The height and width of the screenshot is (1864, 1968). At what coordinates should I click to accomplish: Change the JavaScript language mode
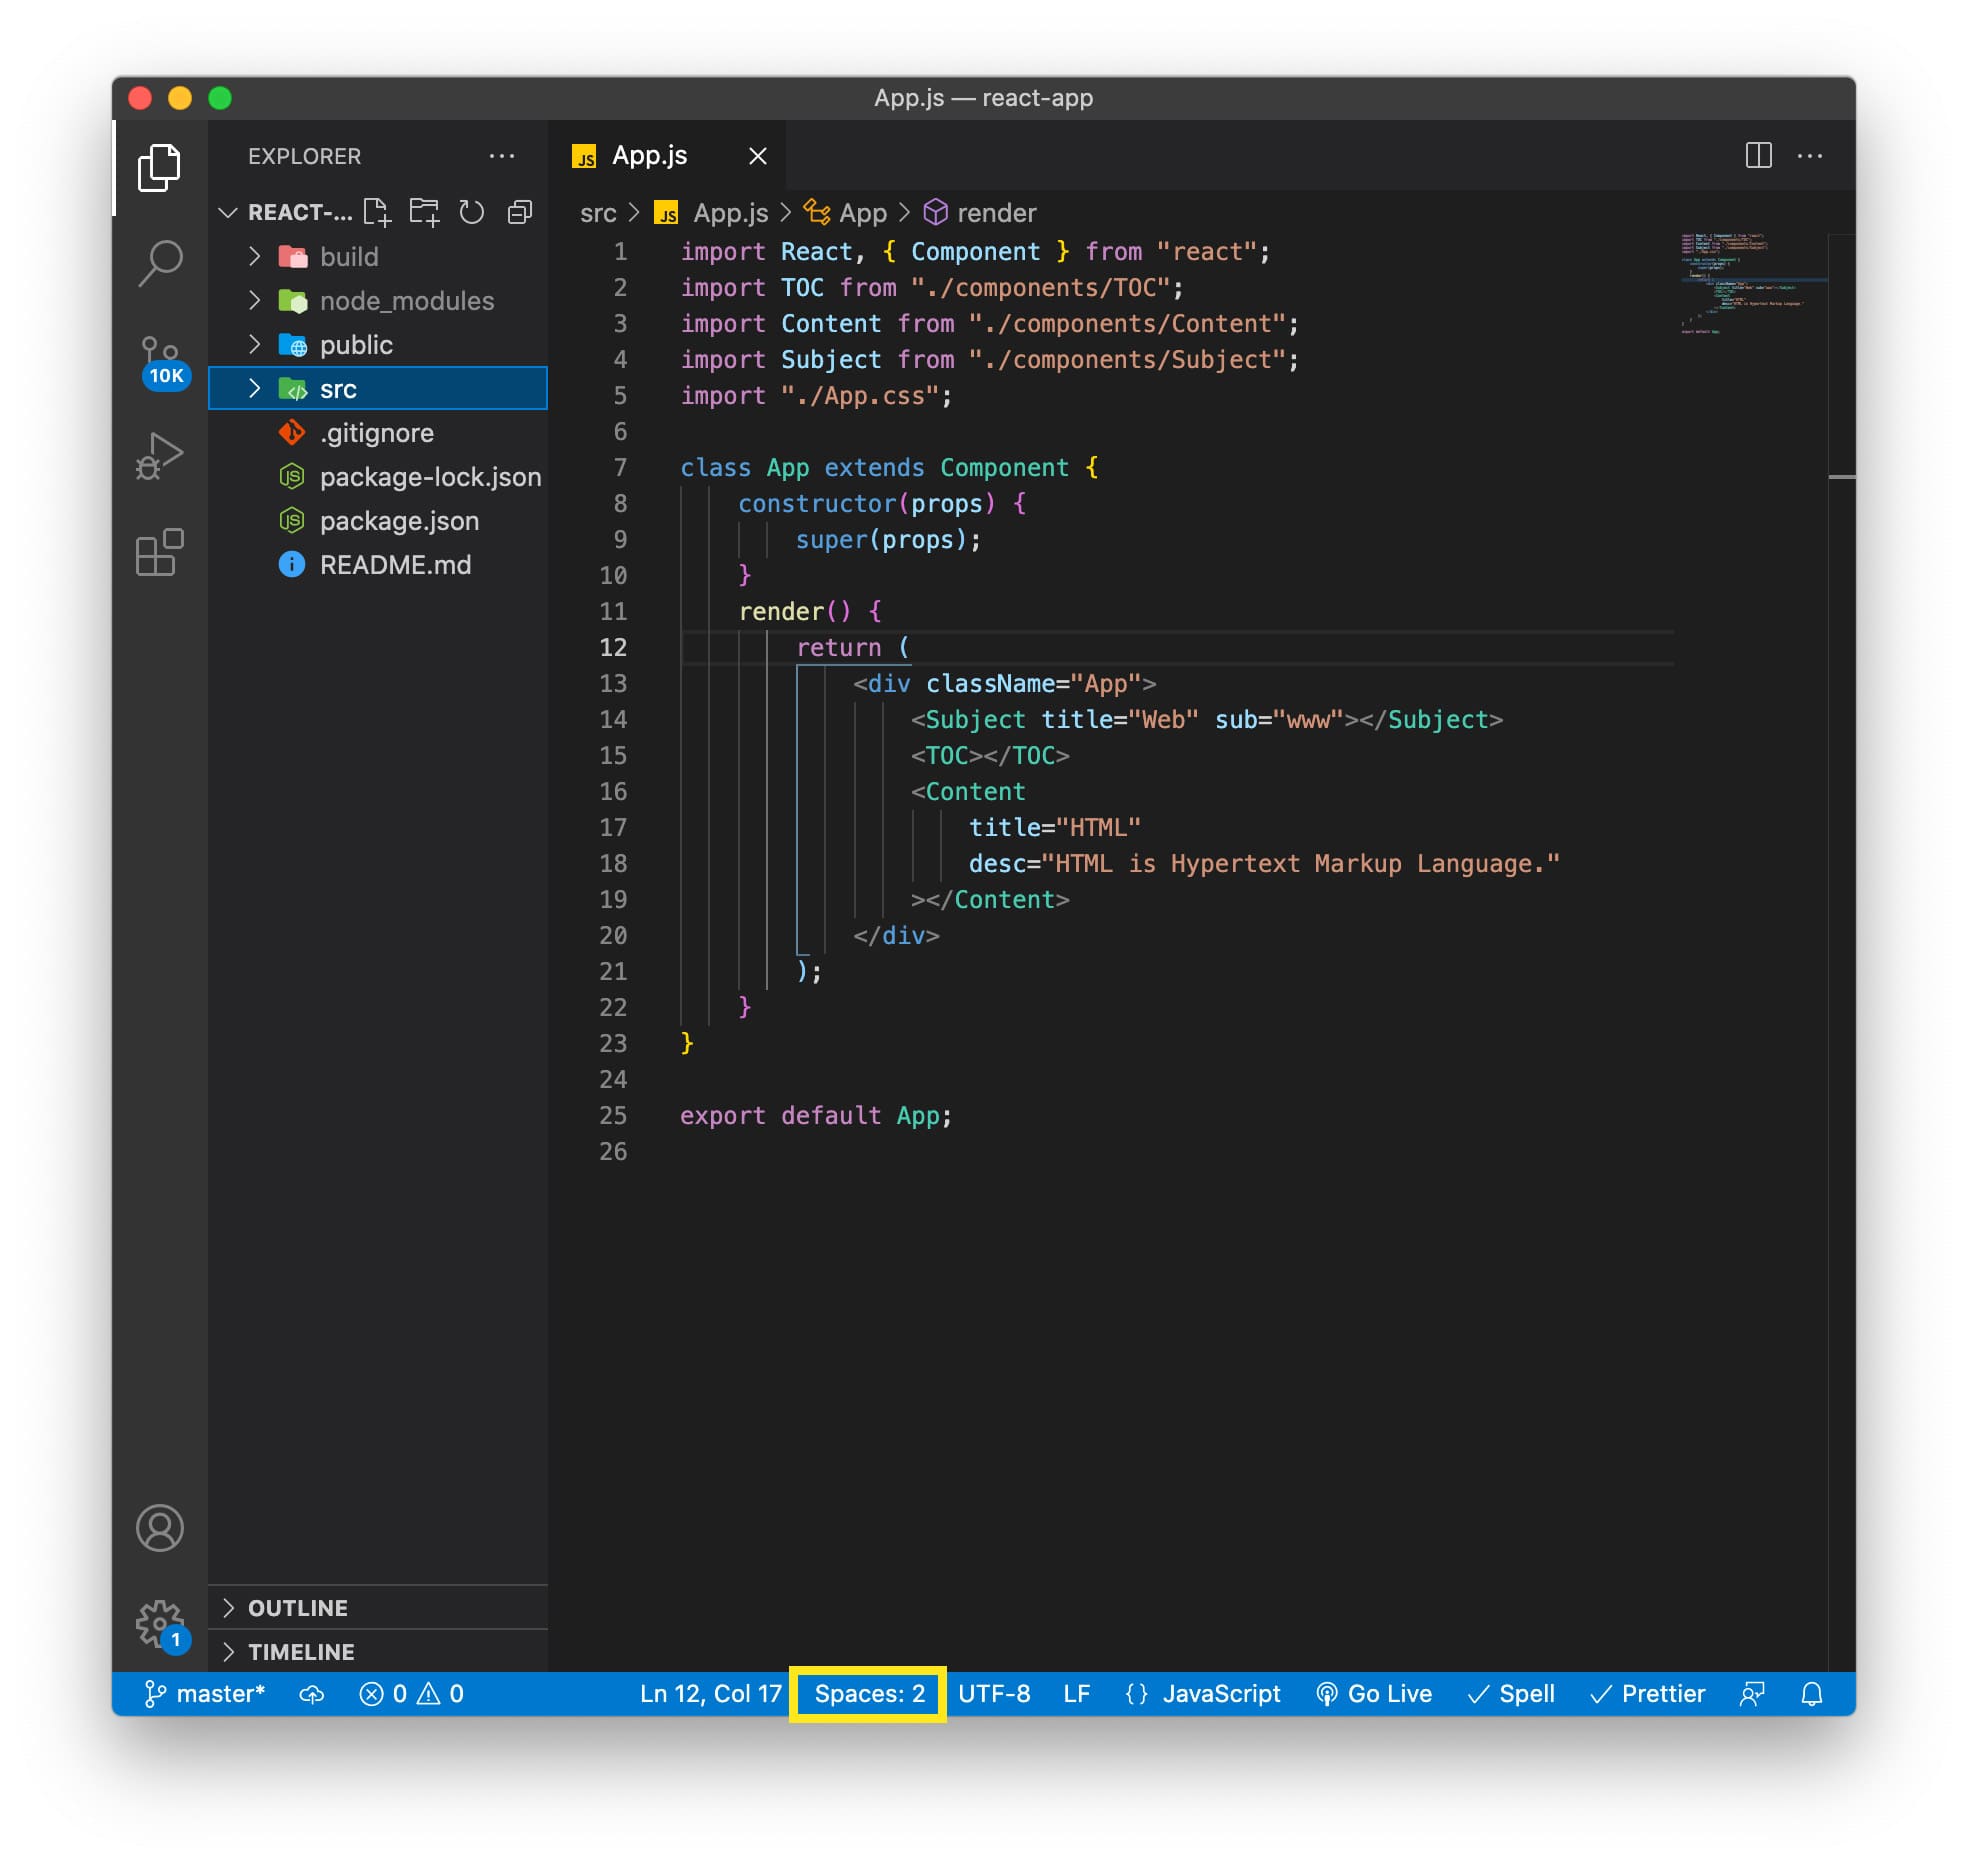[x=1220, y=1693]
